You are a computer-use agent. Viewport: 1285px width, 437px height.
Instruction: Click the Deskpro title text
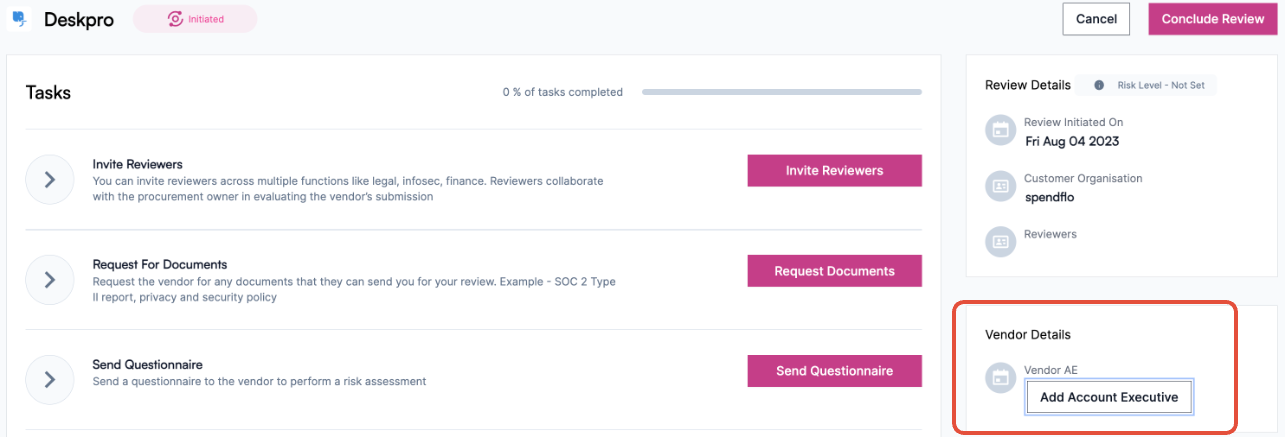coord(79,19)
